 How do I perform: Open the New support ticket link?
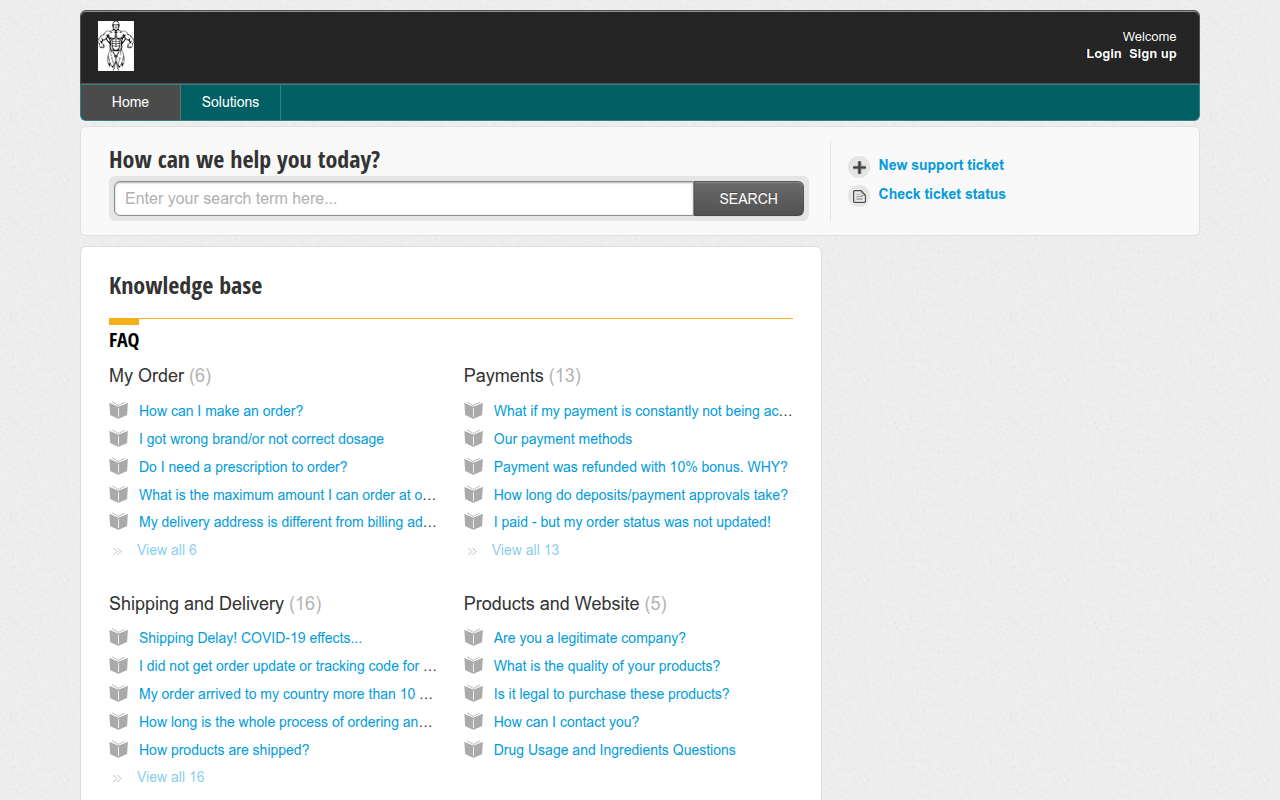coord(941,165)
